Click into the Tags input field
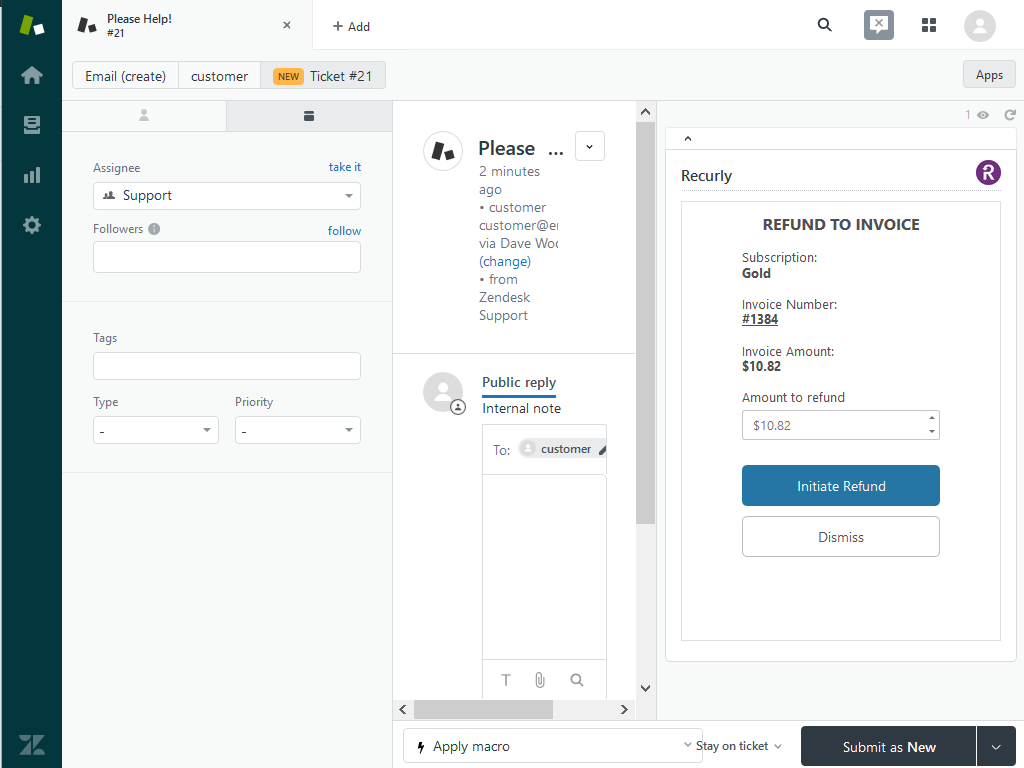This screenshot has width=1024, height=768. click(227, 366)
